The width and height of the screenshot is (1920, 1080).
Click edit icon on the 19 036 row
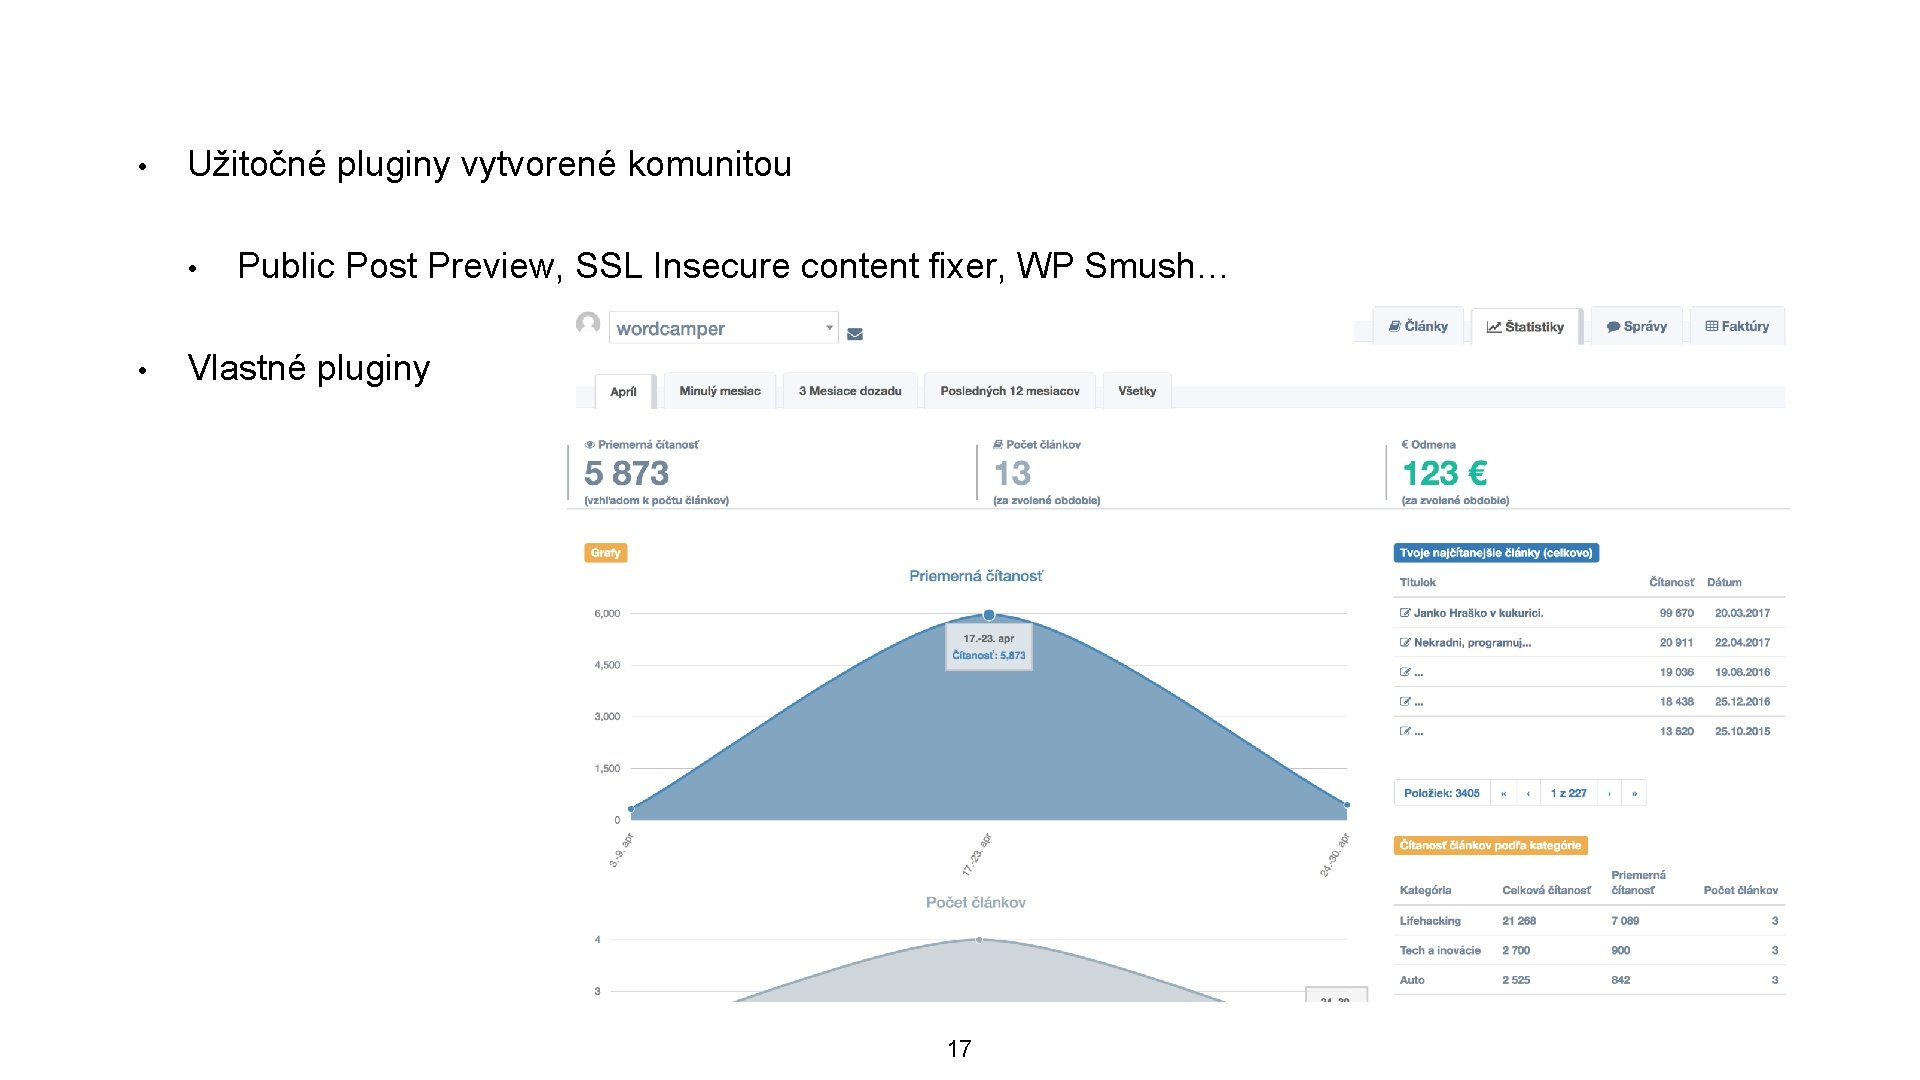click(x=1405, y=673)
